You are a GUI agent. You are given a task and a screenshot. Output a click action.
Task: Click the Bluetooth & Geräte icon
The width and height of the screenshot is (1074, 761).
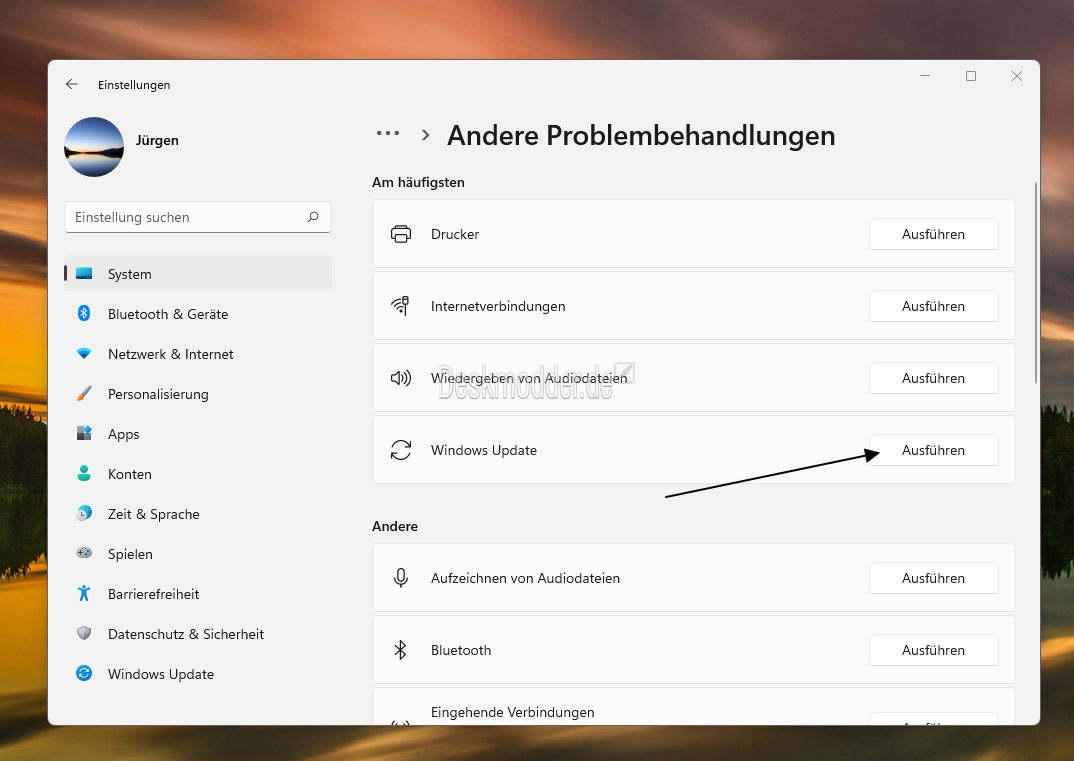coord(84,314)
